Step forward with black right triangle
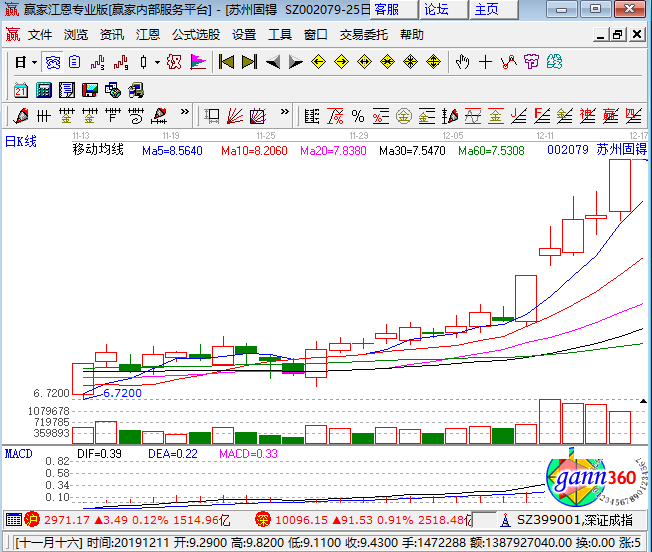652x552 pixels. [296, 63]
